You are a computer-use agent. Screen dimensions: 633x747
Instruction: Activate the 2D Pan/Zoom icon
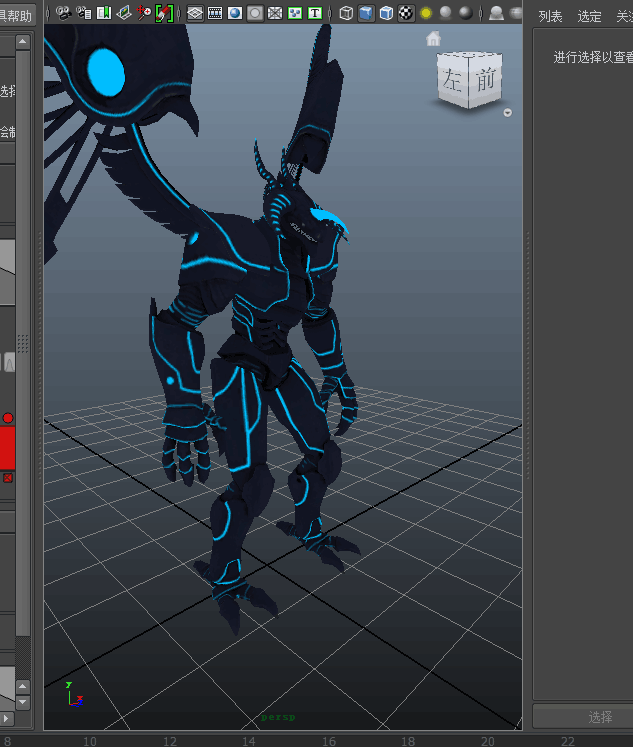click(x=143, y=13)
